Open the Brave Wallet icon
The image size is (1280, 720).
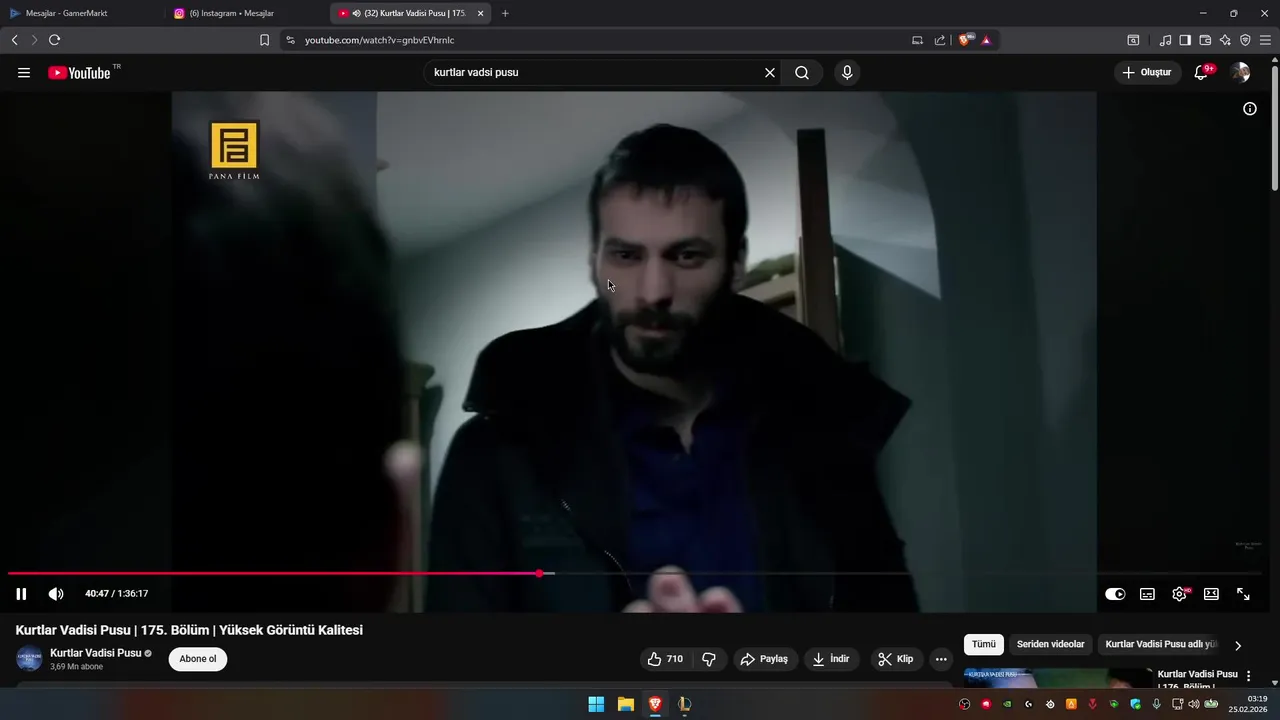click(1205, 40)
